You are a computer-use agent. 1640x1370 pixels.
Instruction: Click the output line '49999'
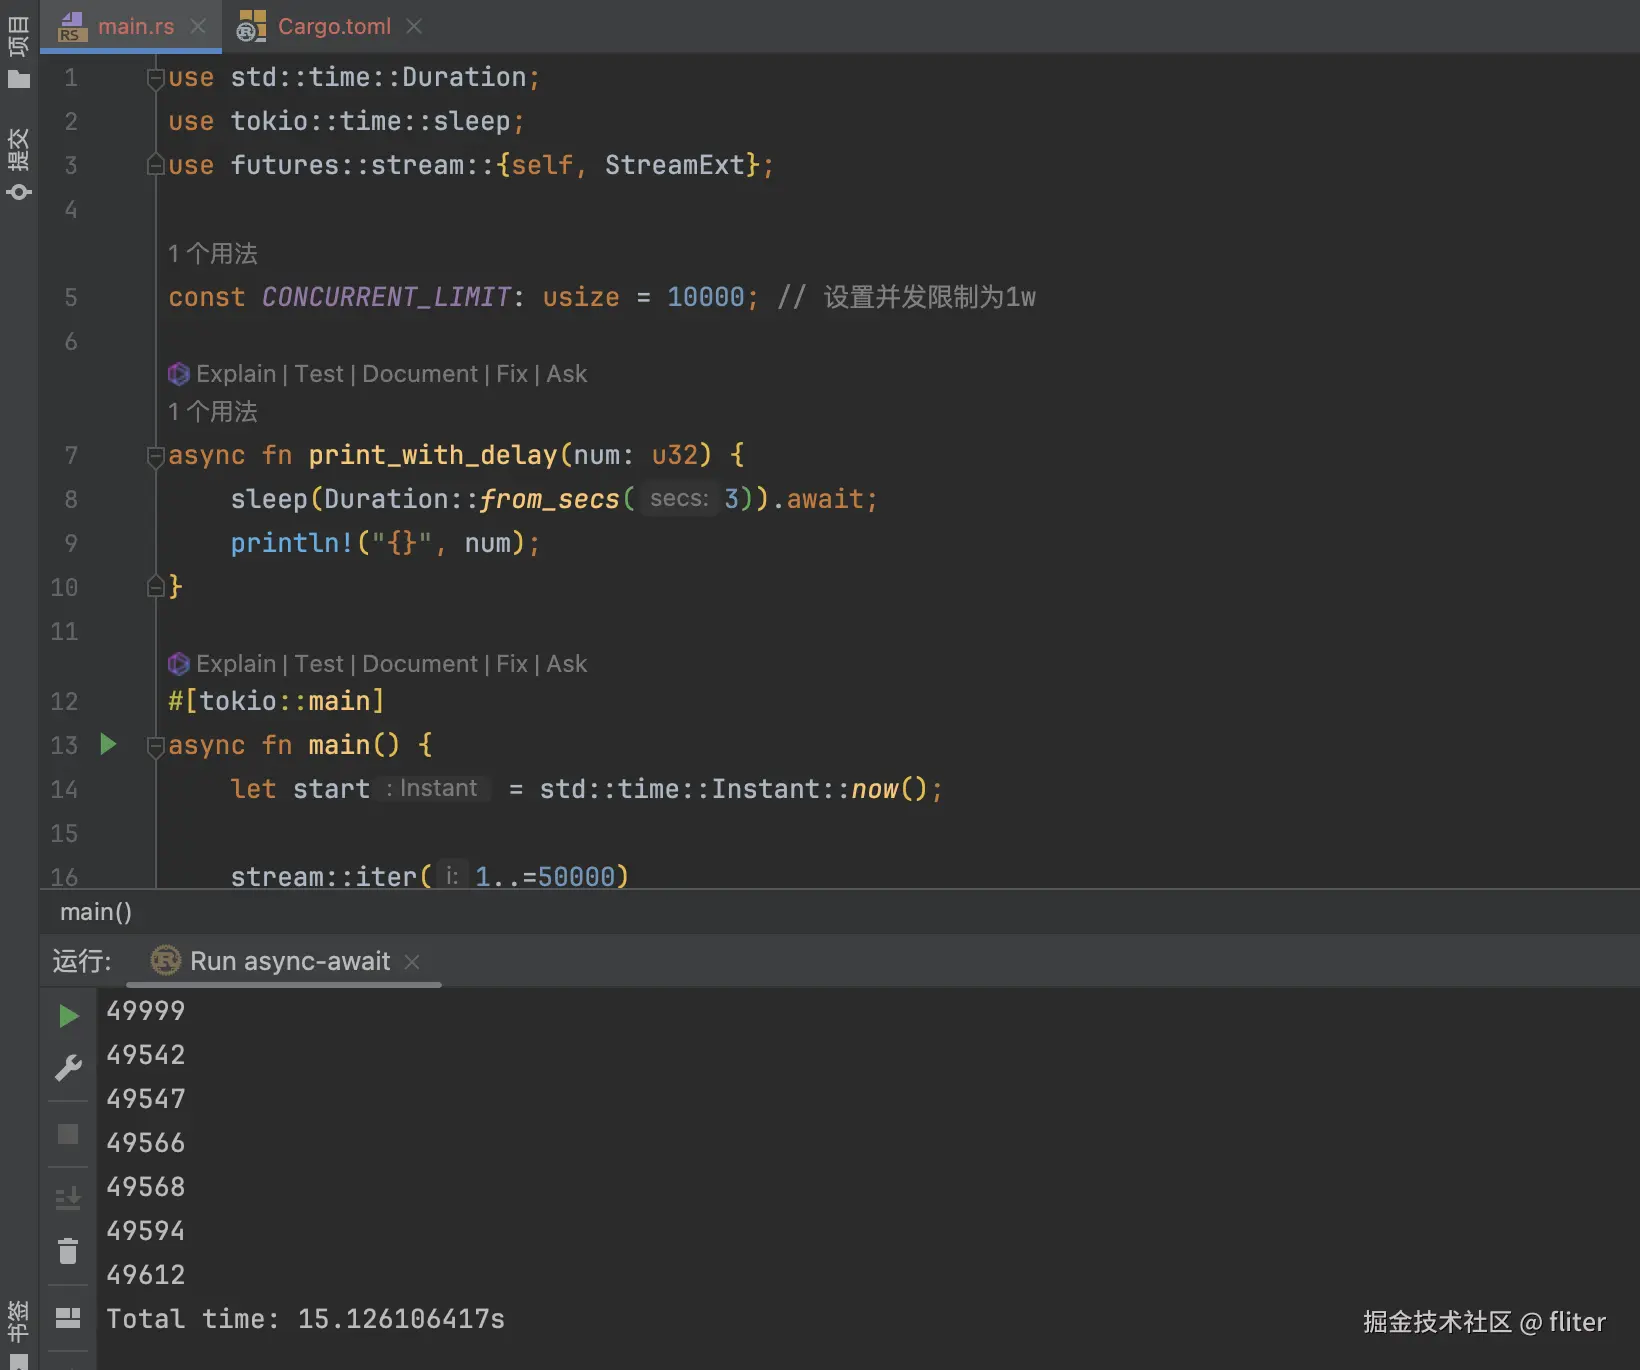click(x=145, y=1011)
